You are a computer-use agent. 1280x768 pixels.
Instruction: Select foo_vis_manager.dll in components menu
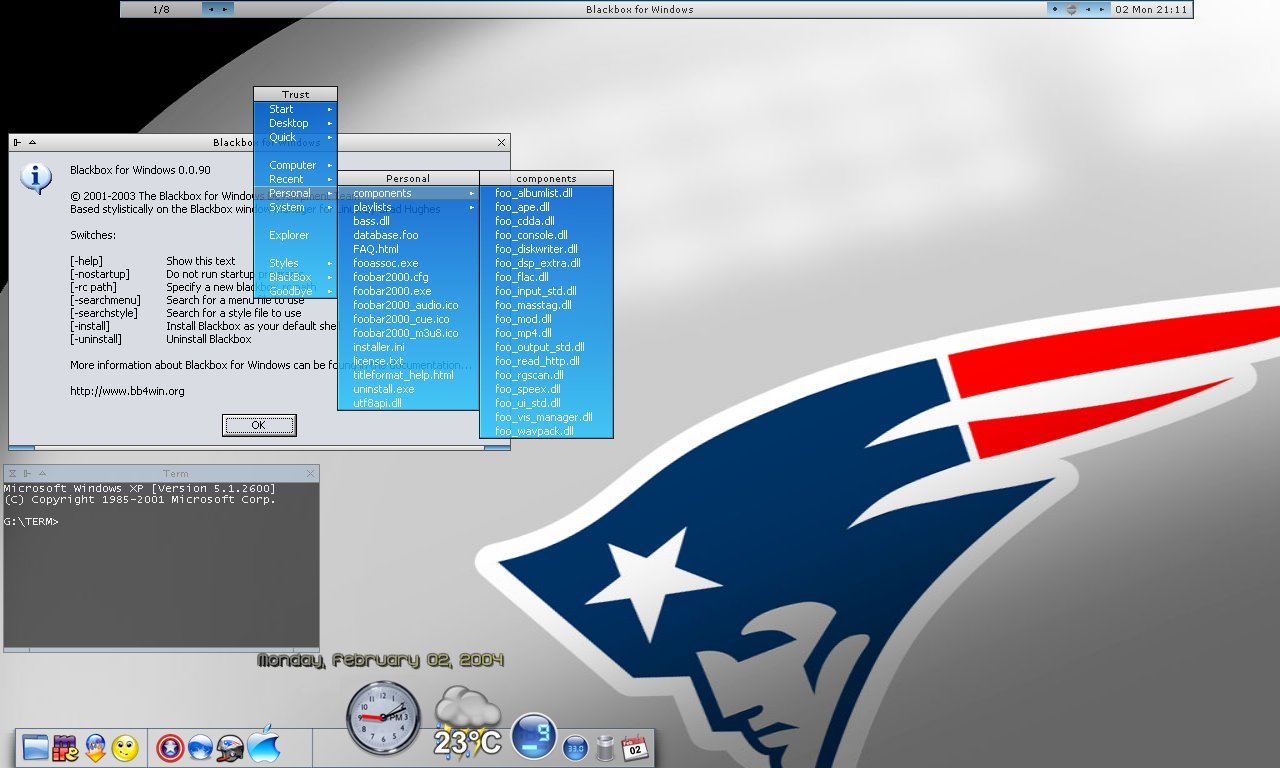point(546,417)
